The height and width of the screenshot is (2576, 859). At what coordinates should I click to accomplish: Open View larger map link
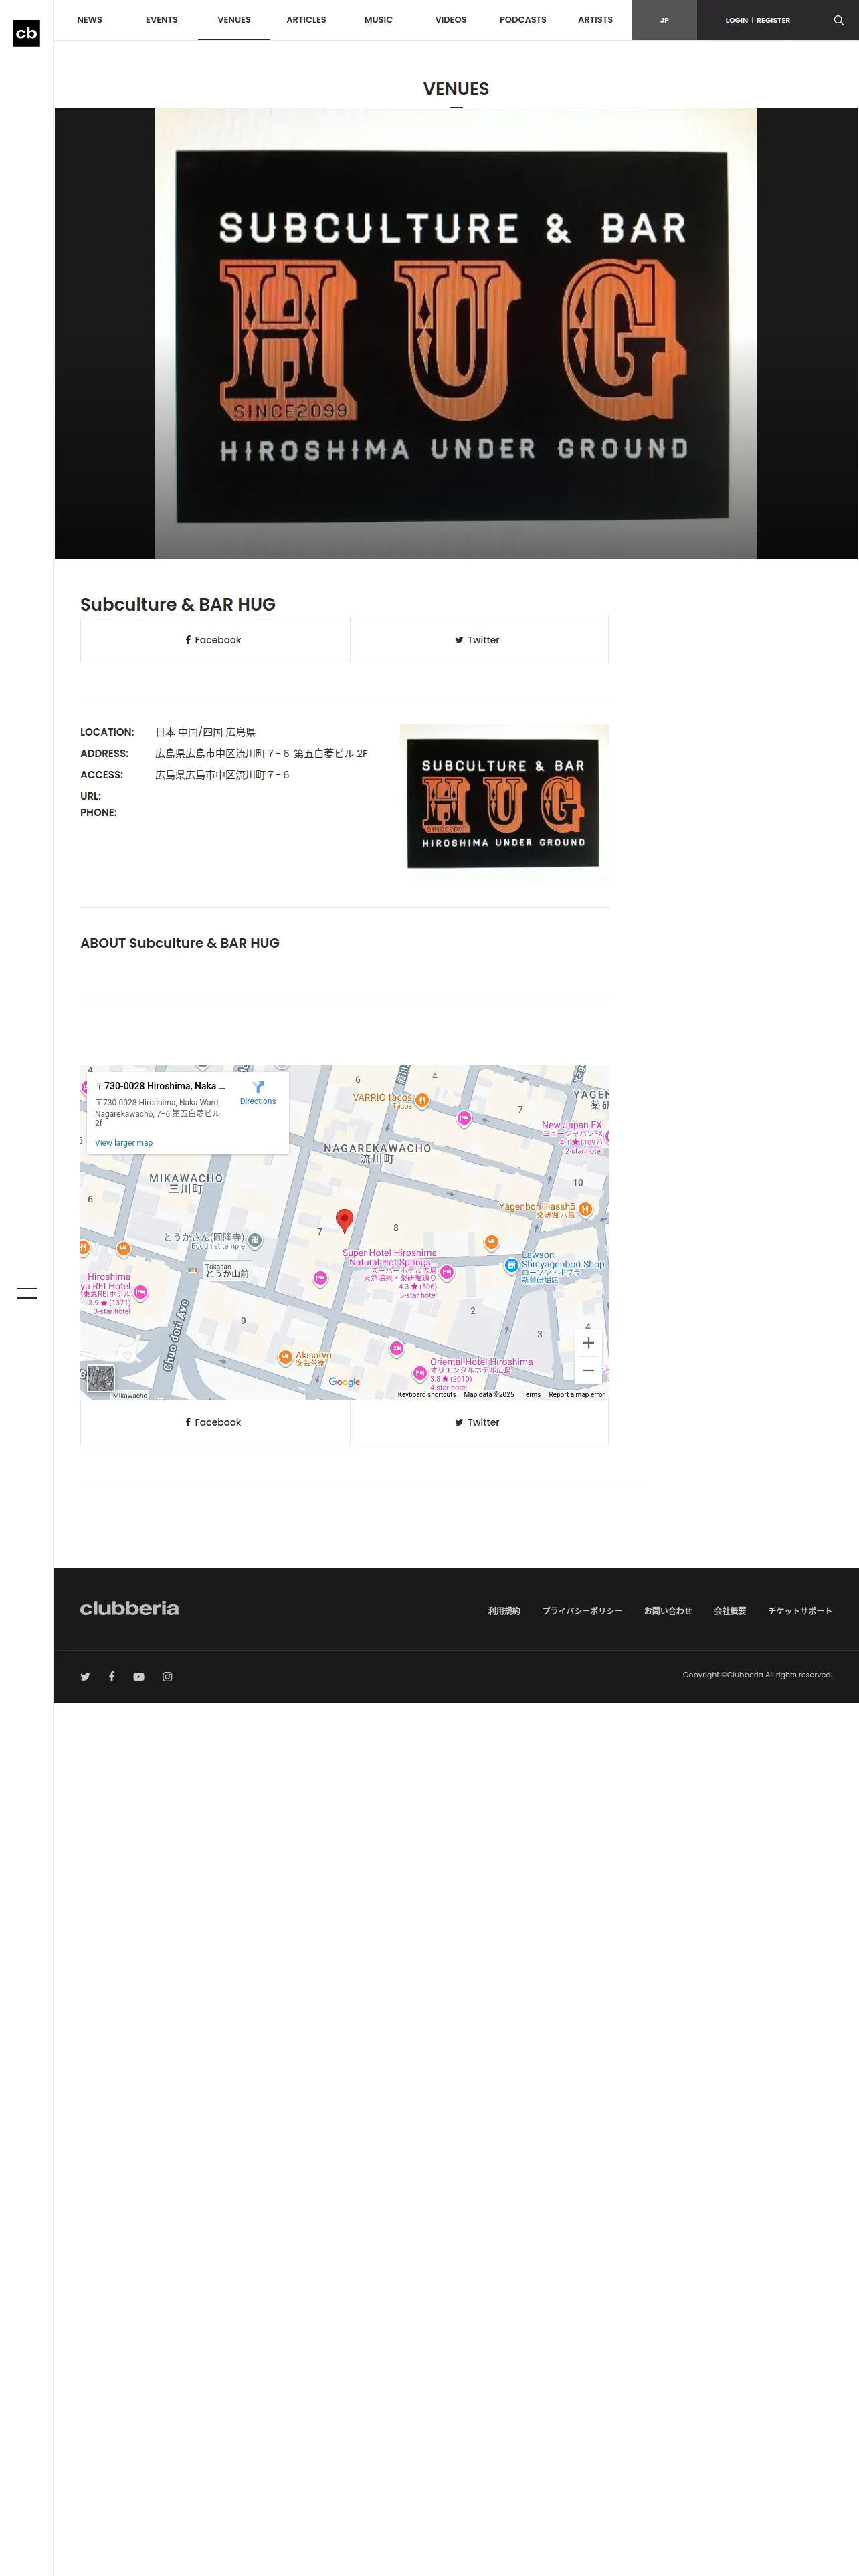(124, 1142)
